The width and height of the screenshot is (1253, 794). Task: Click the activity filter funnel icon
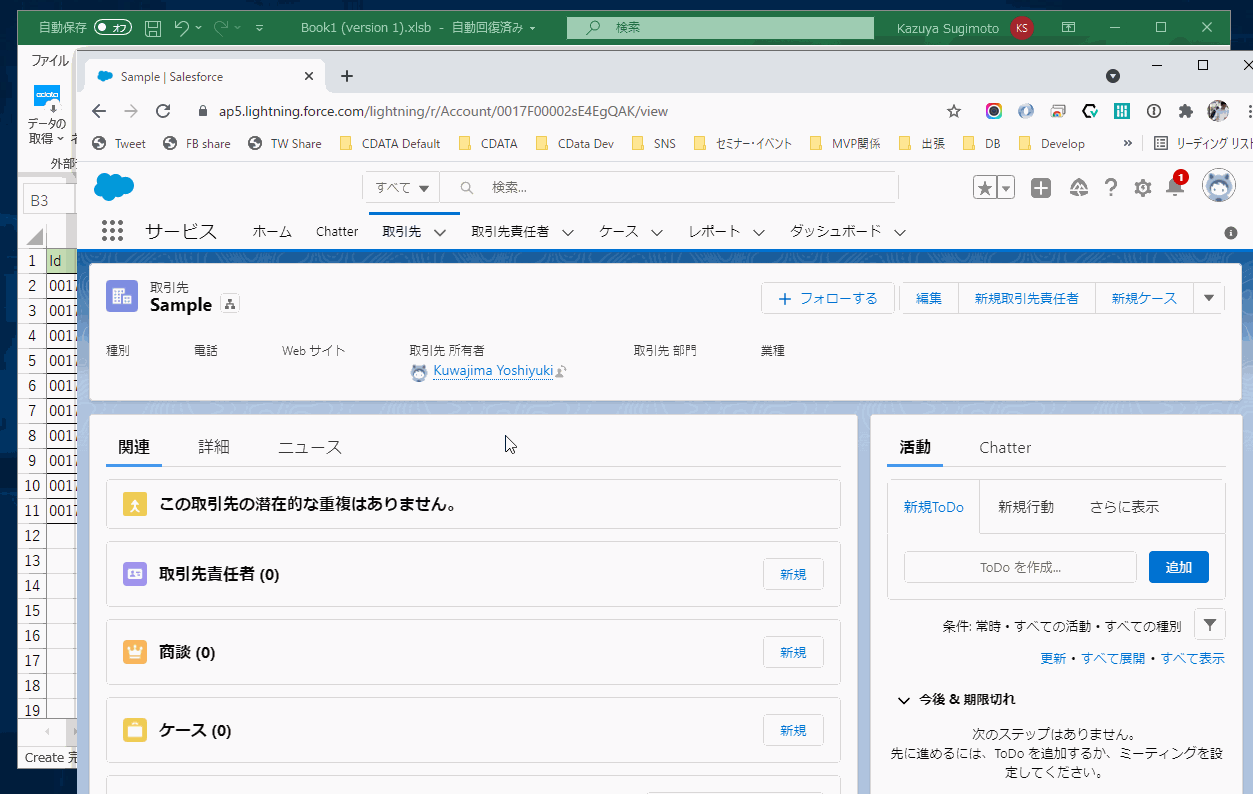1210,625
